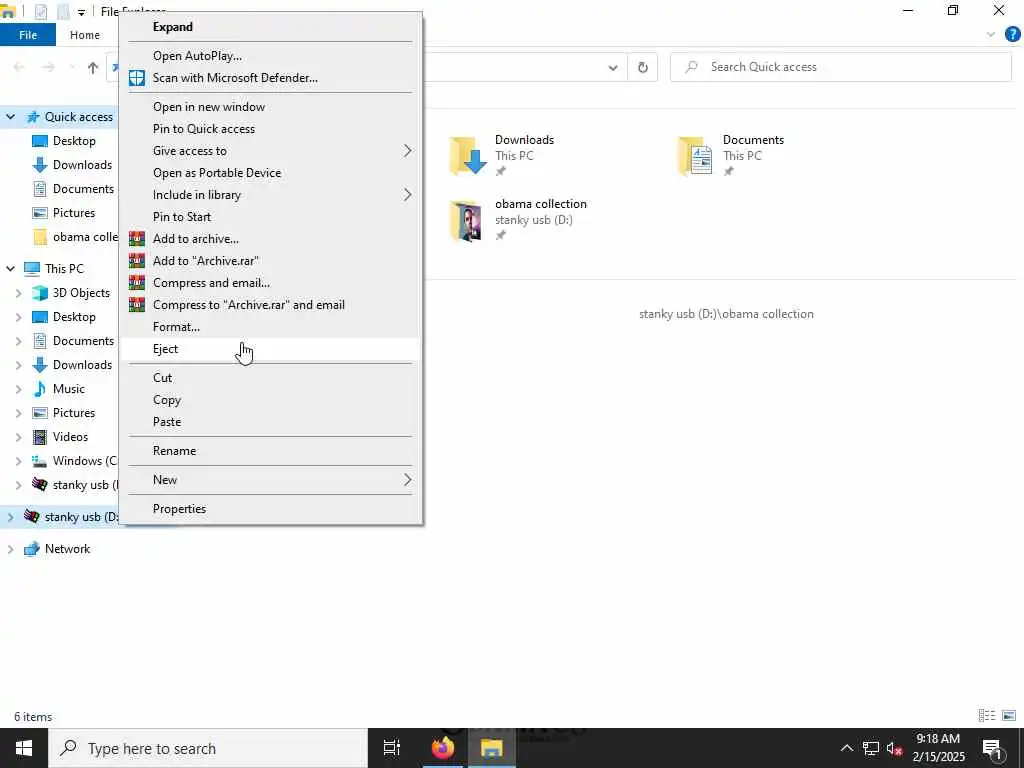Click the recent path stanky usb (D:)\obama collection
Viewport: 1024px width, 768px height.
(x=726, y=314)
